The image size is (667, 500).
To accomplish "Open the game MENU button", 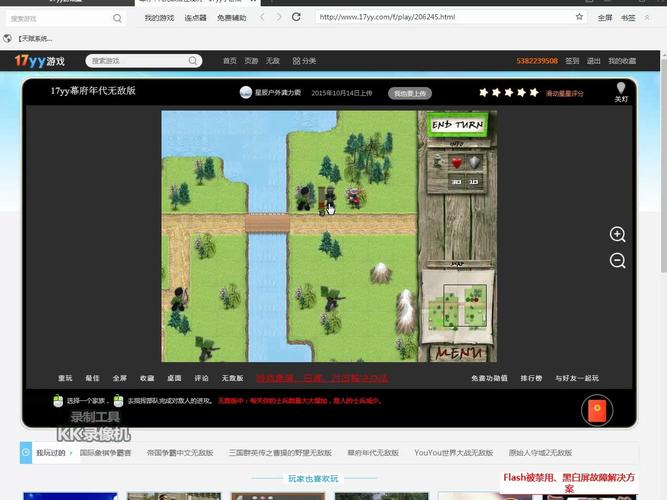I will point(459,353).
